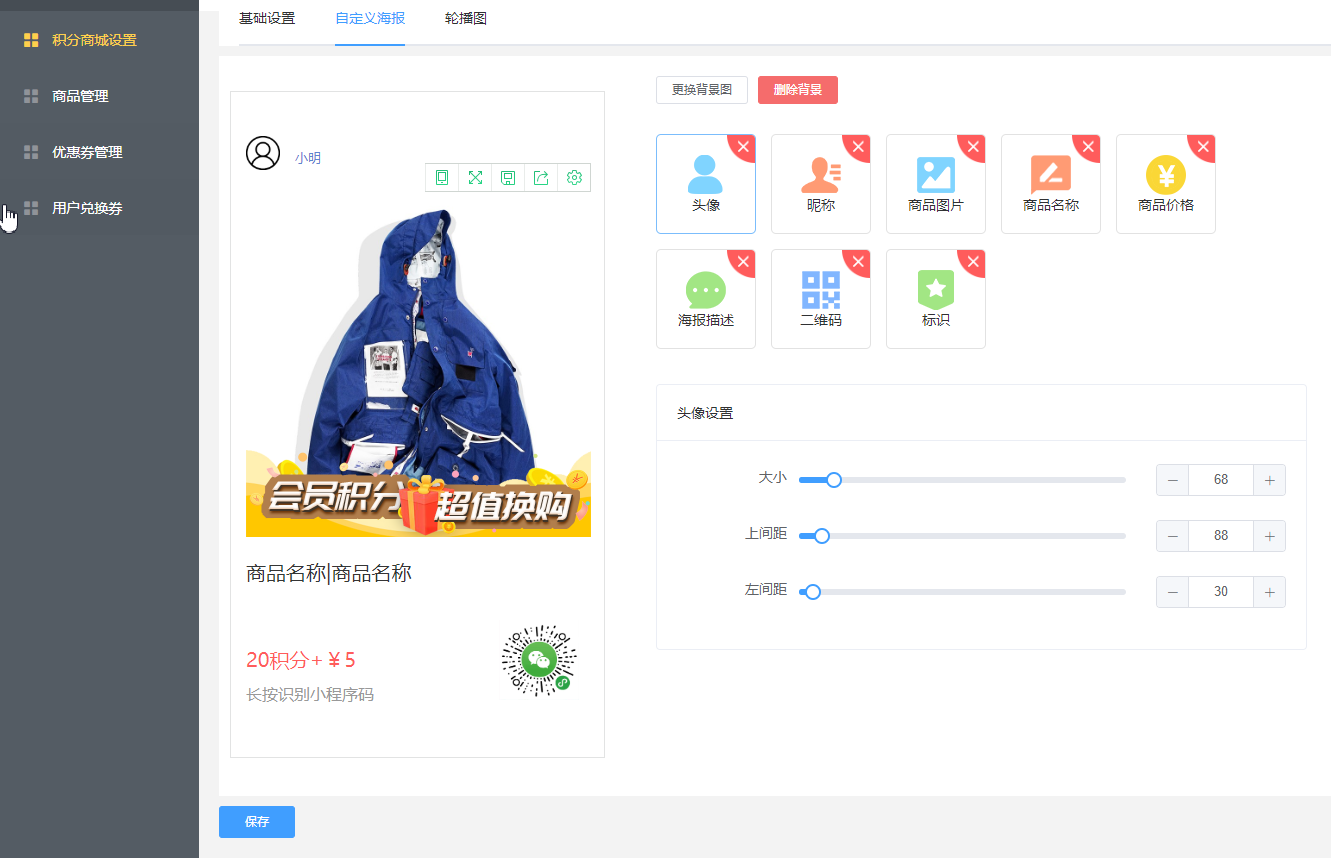Screen dimensions: 1331x858
Task: Click the 商品名称|商品名称 text on poster
Action: 329,573
